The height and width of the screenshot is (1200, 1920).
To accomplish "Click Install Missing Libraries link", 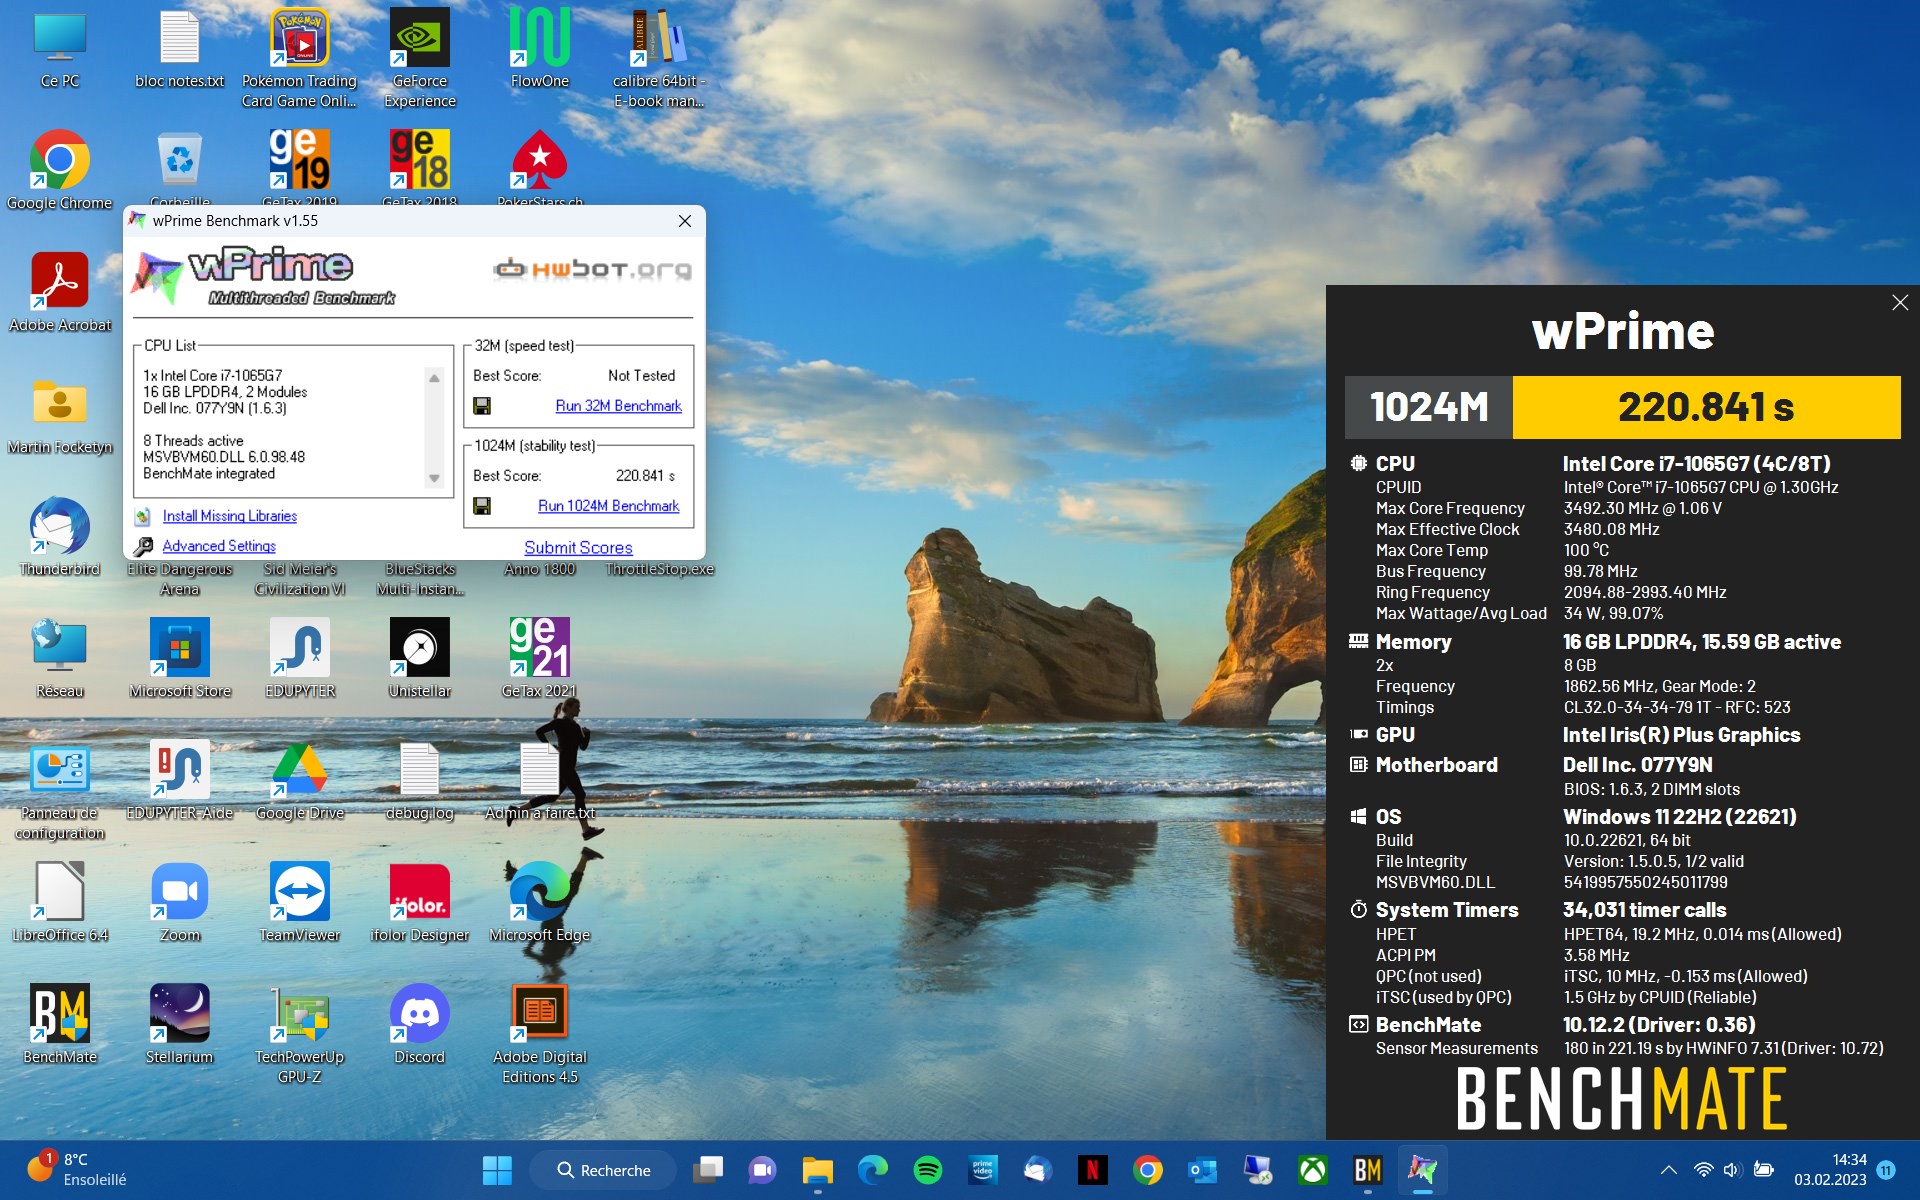I will (229, 516).
